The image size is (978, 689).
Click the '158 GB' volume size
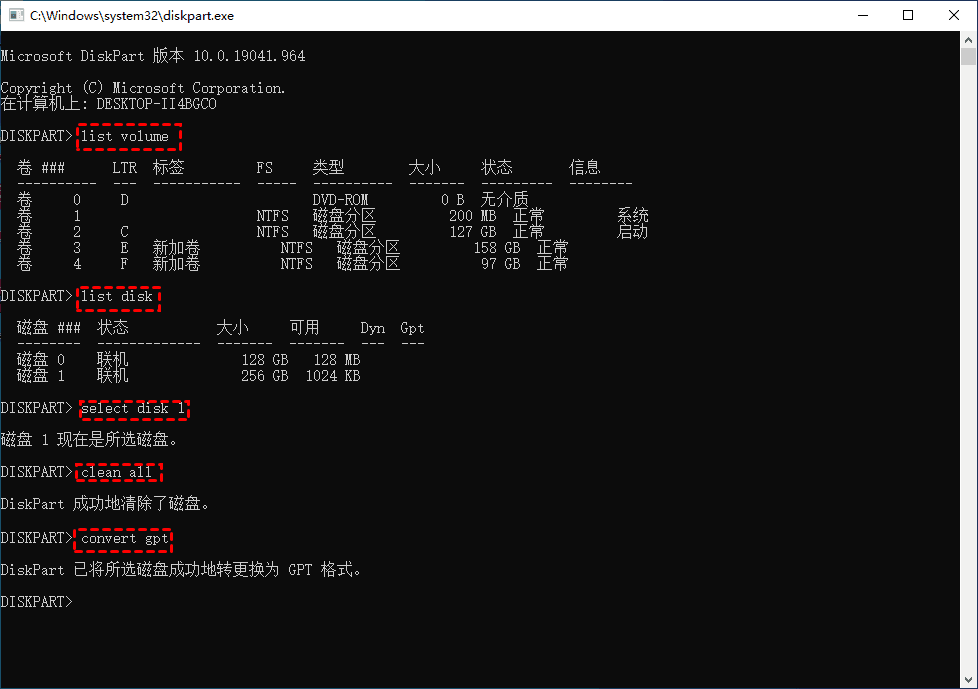click(496, 248)
